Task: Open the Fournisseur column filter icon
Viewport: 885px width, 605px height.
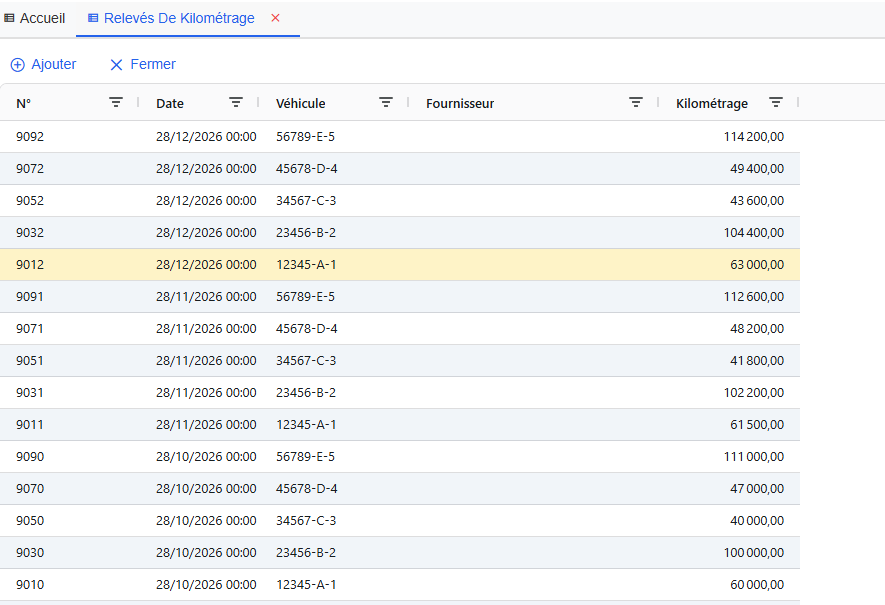Action: click(636, 102)
